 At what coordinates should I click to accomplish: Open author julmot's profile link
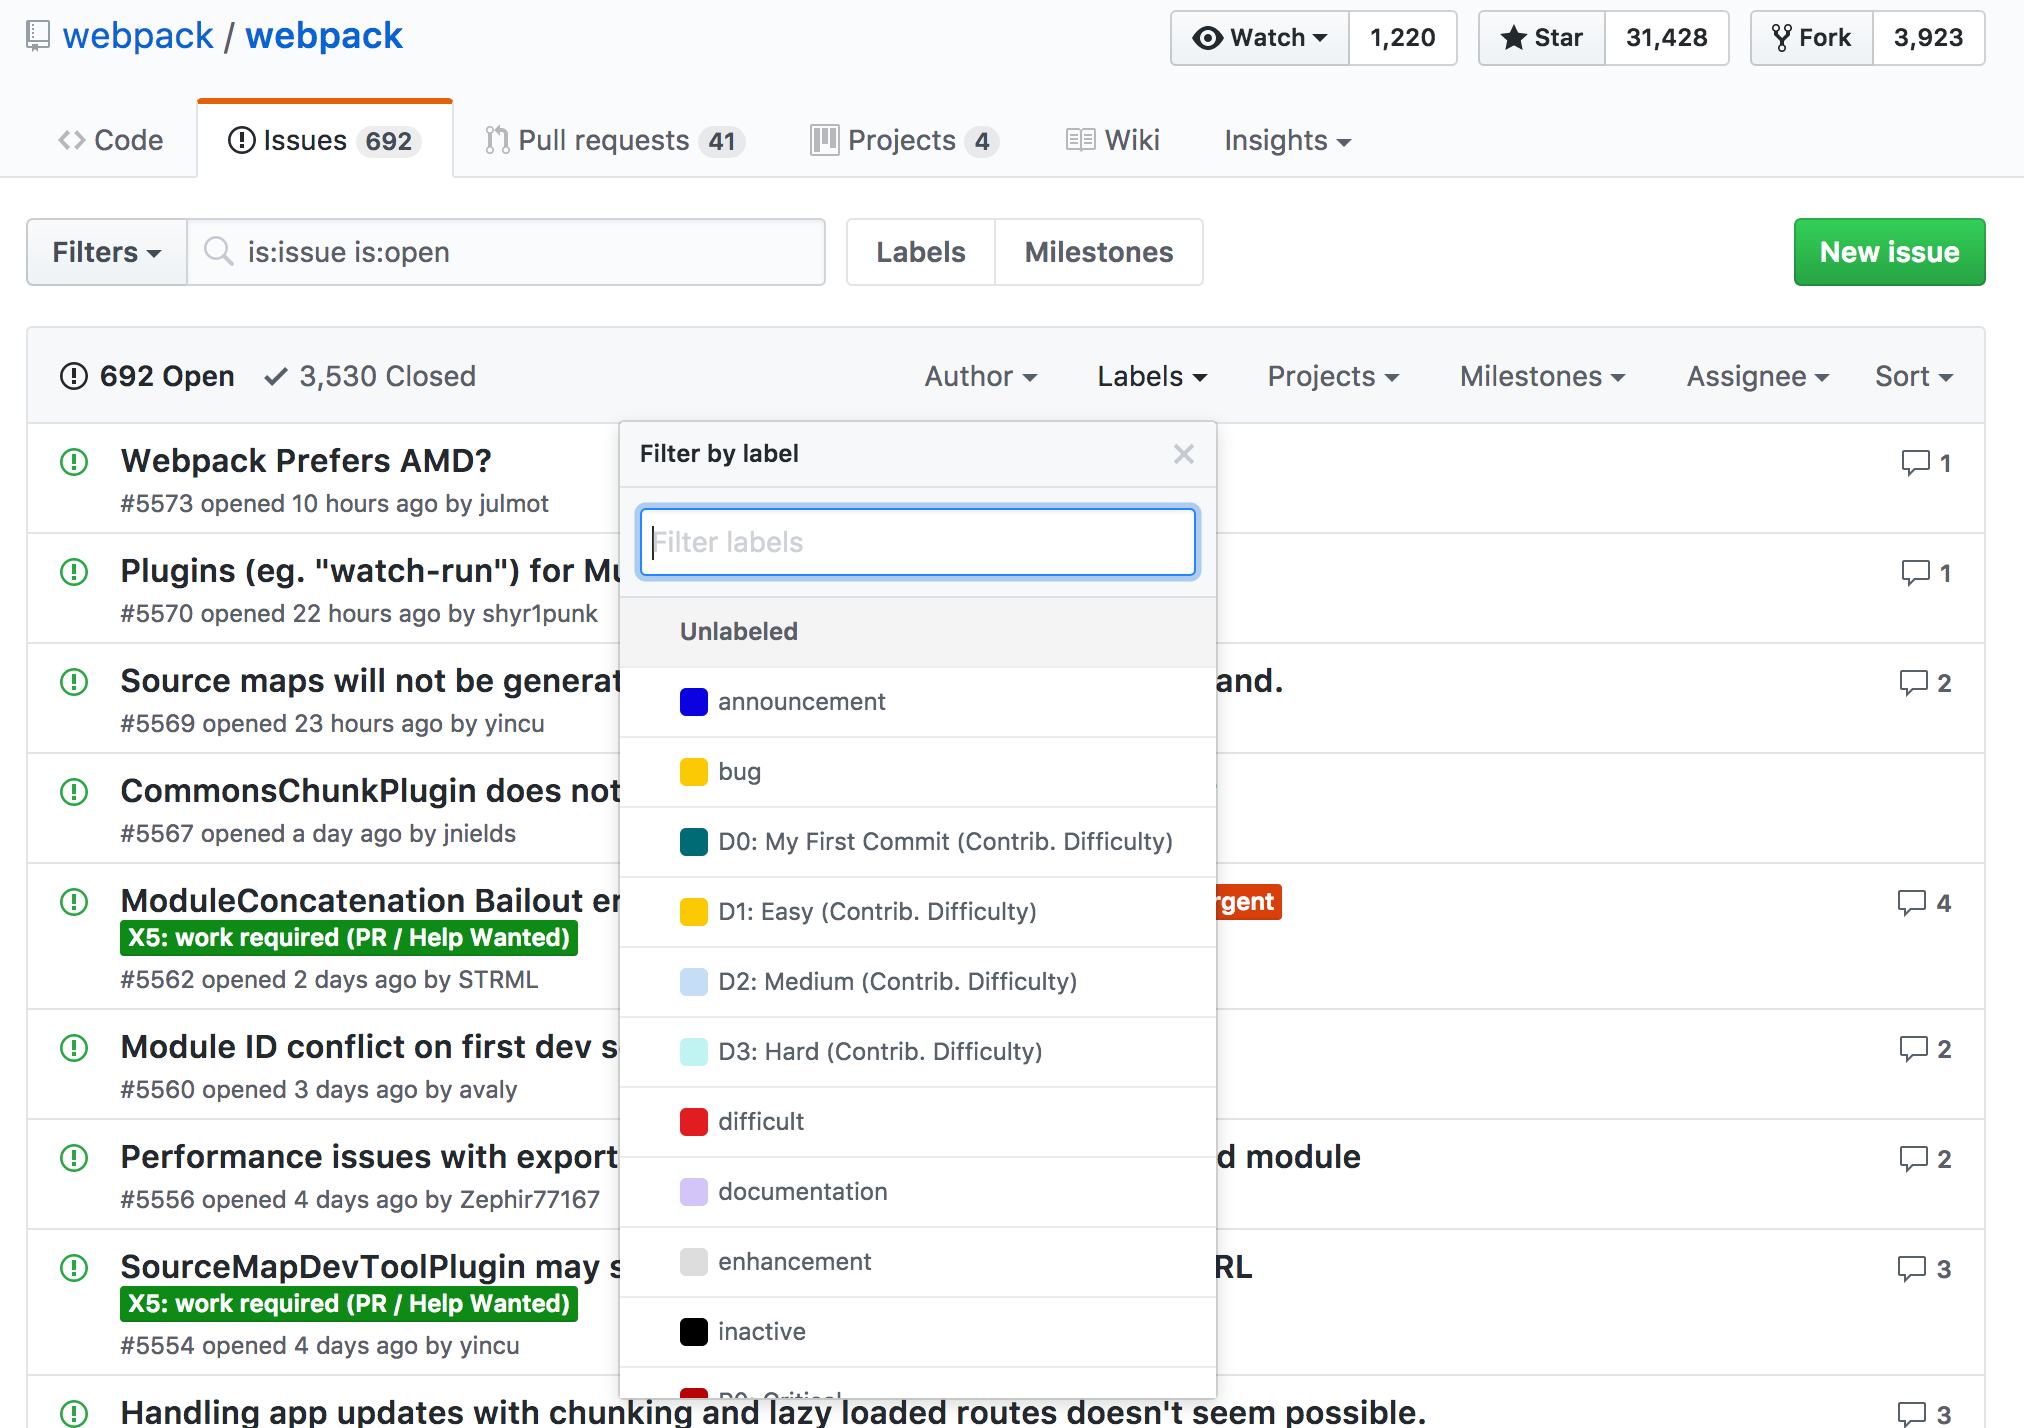[514, 503]
